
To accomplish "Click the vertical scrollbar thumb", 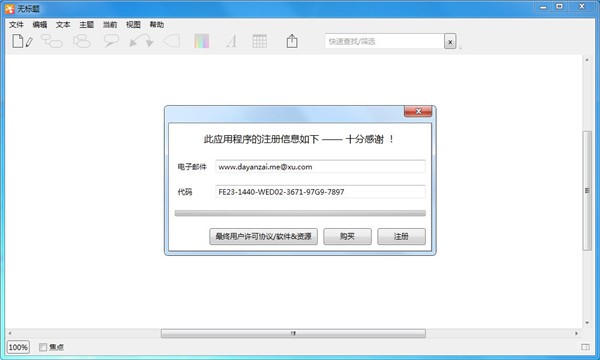I will coord(587,191).
